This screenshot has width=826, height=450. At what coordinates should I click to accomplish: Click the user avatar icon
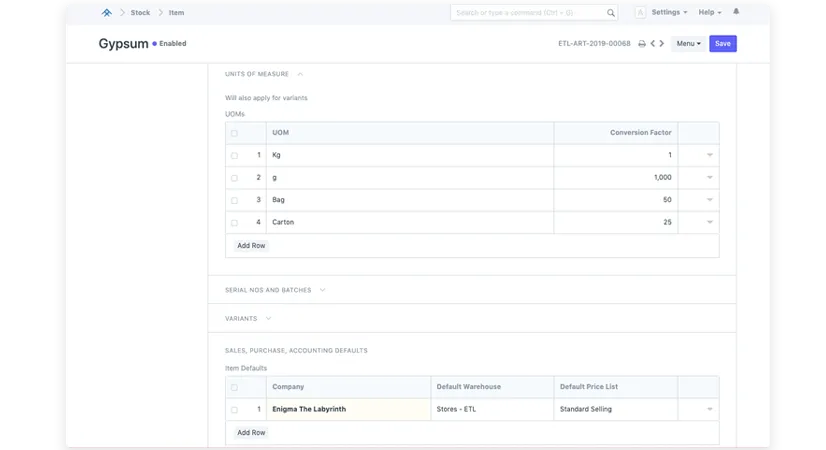(x=640, y=13)
